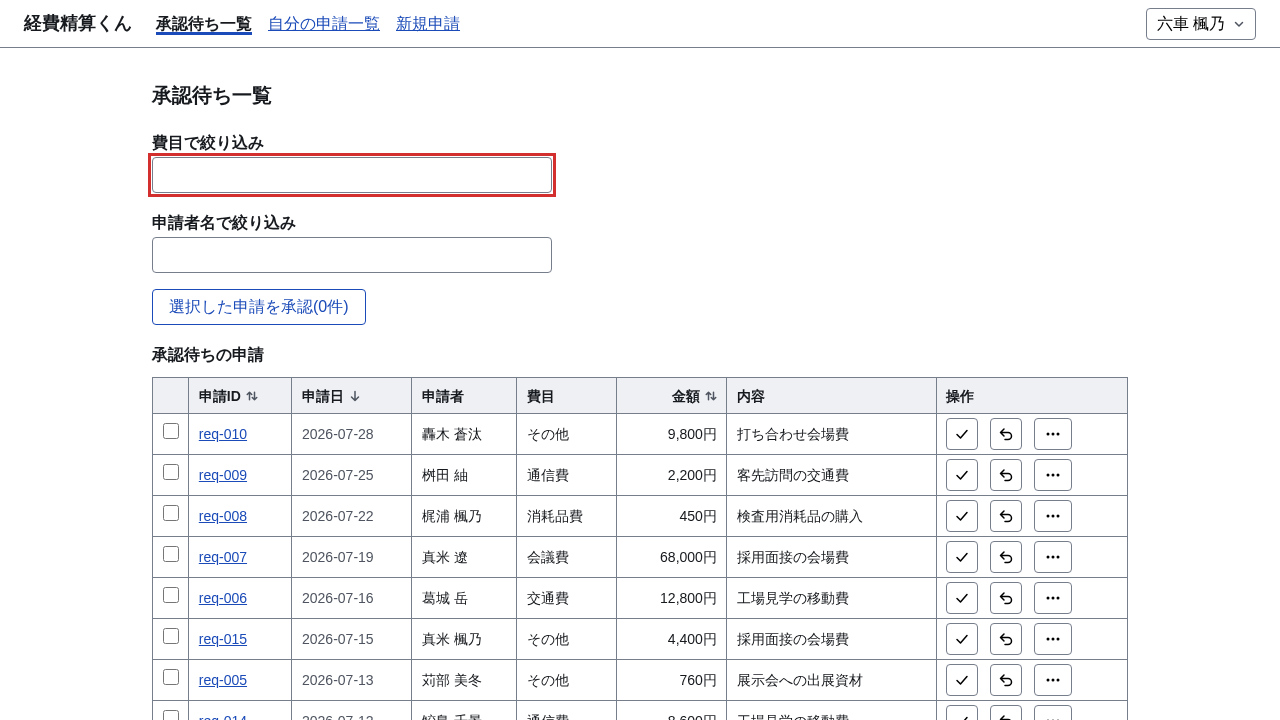Screen dimensions: 1280x720
Task: Check the checkbox beside req-015
Action: (x=171, y=636)
